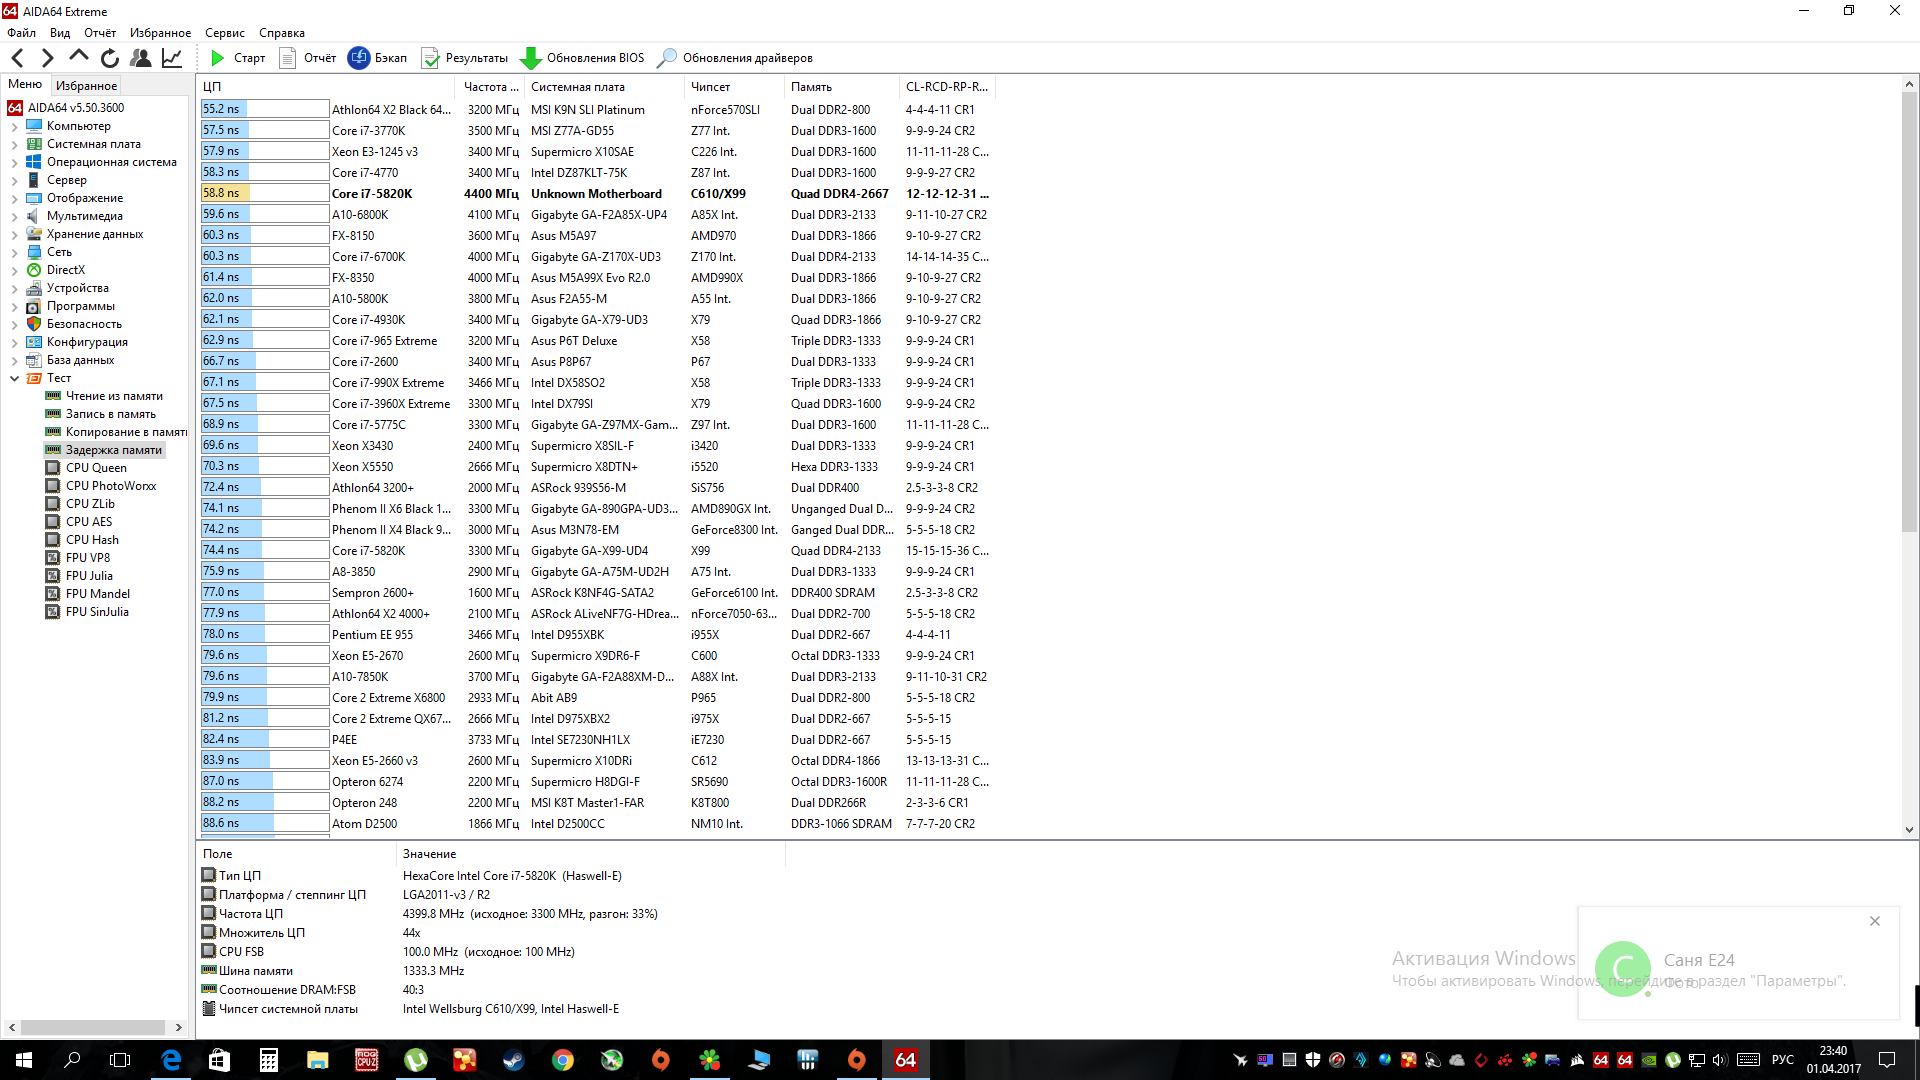1920x1080 pixels.
Task: Open the graph chart toolbar icon
Action: pos(172,58)
